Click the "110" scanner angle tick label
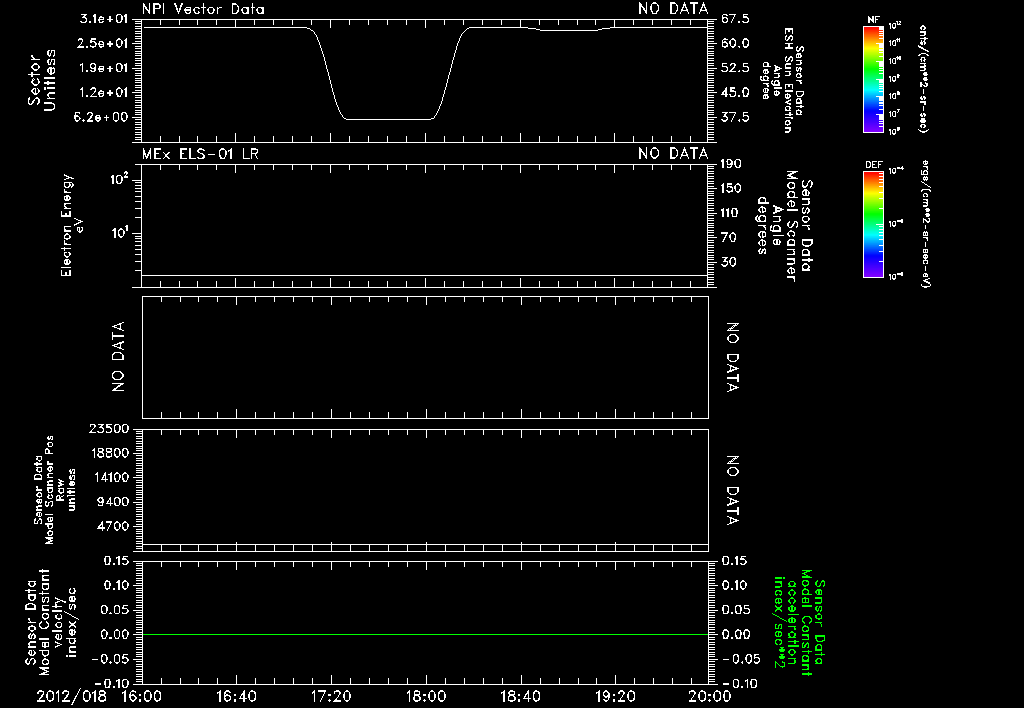The image size is (1024, 708). [731, 213]
